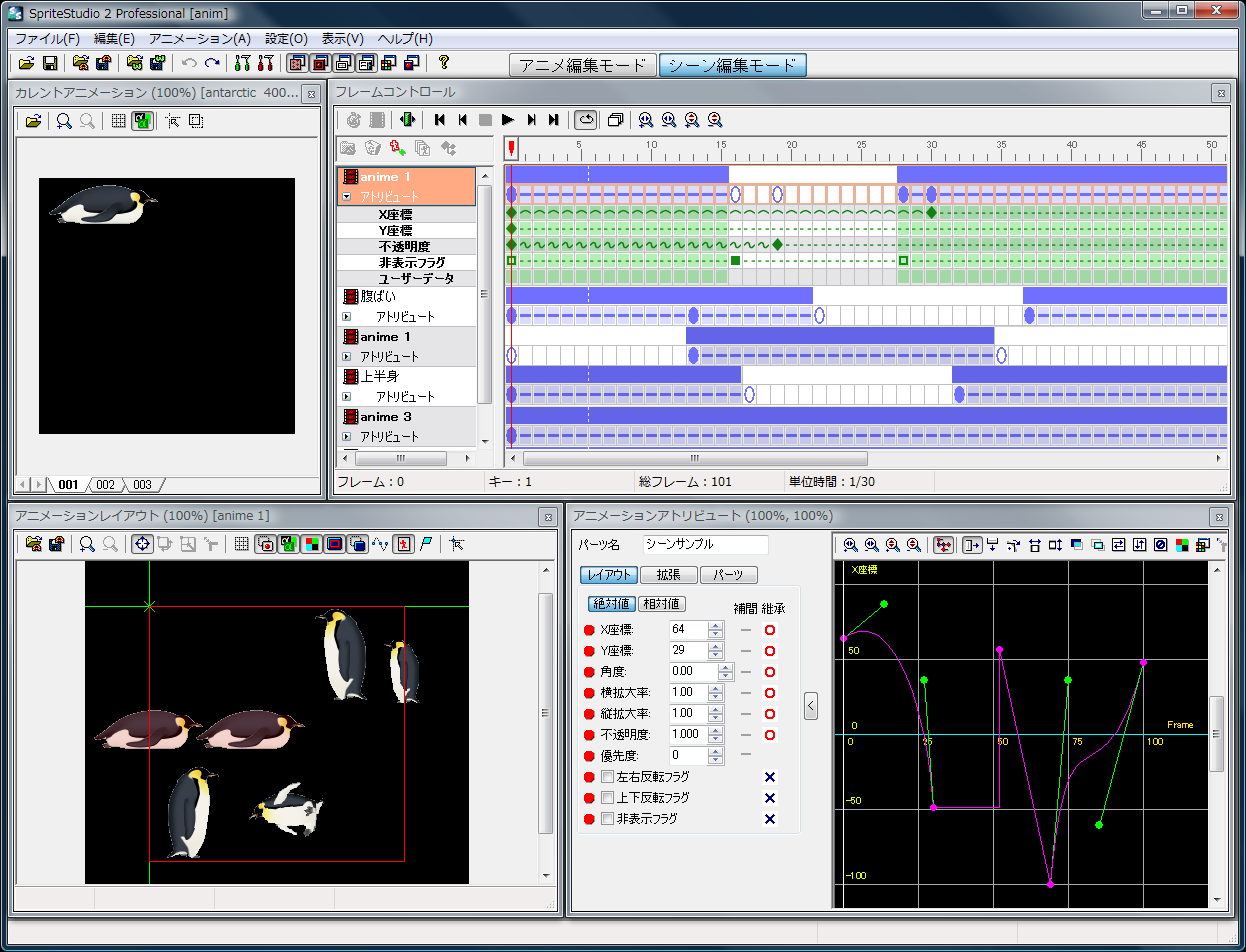Click the red frame marker on timeline ruler

[x=511, y=148]
